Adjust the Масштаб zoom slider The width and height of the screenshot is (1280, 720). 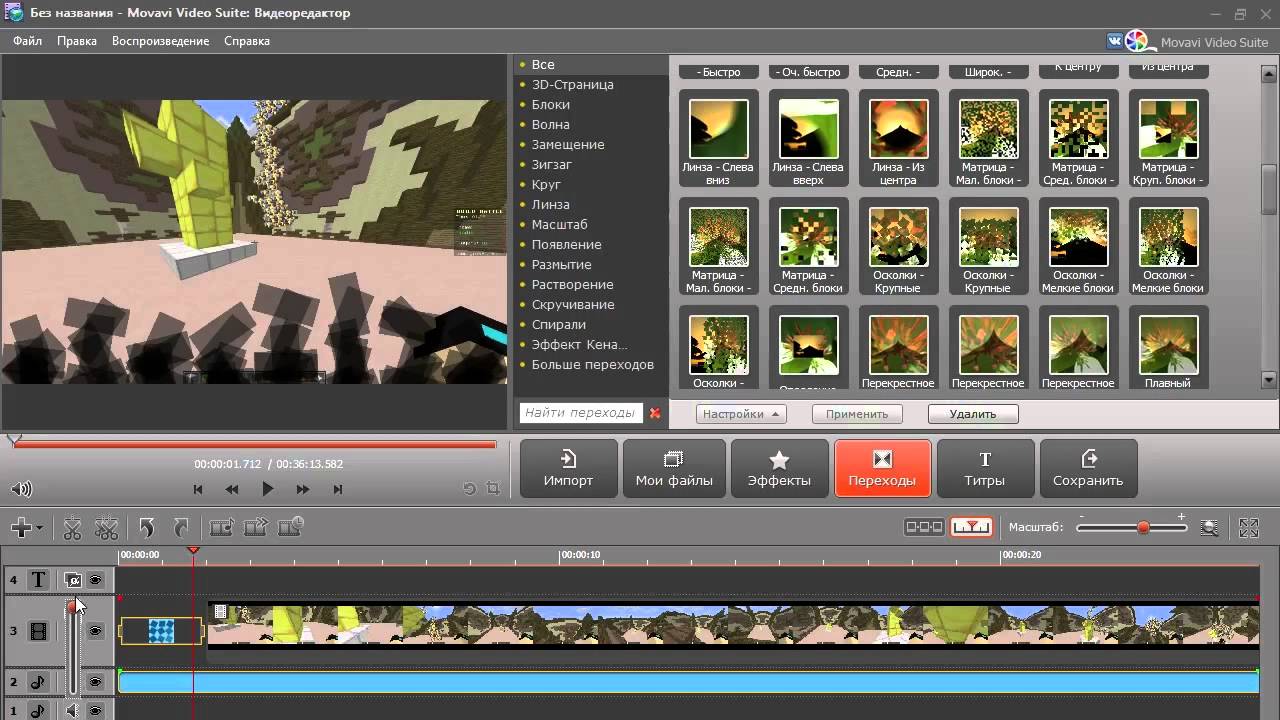tap(1143, 527)
